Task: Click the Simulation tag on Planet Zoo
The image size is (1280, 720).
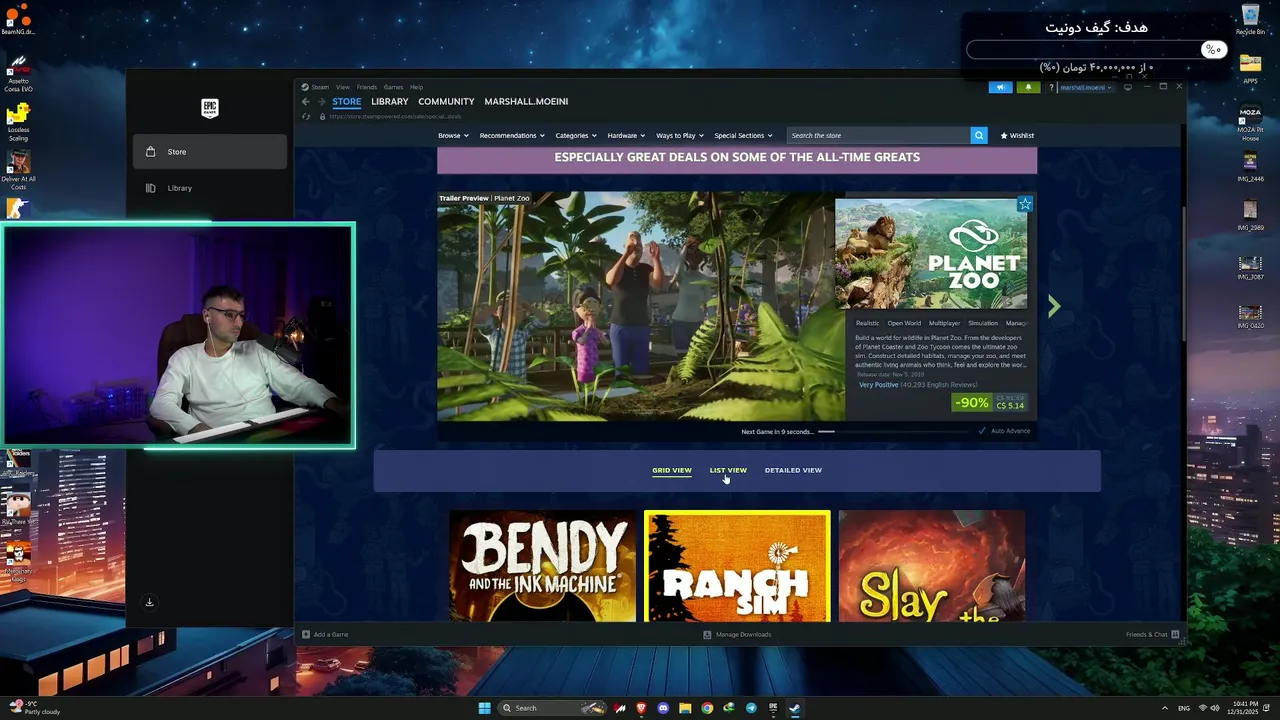Action: (983, 323)
